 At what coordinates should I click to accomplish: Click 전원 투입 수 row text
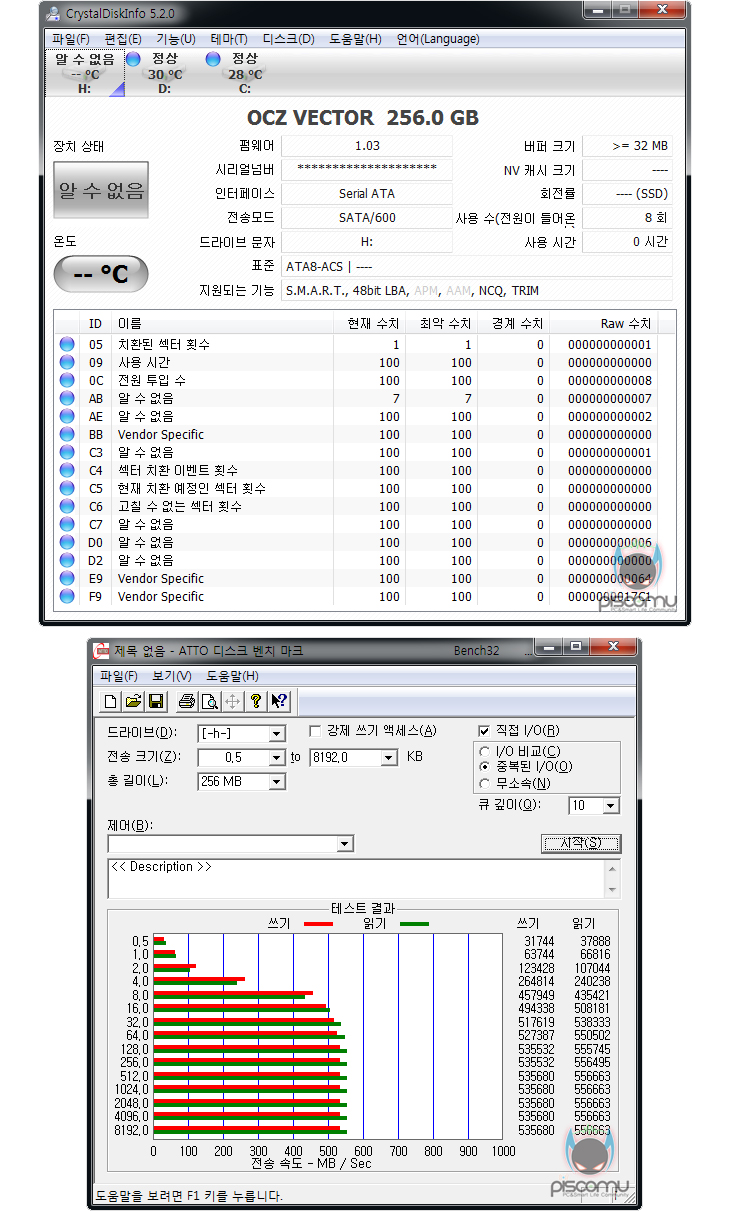(151, 380)
